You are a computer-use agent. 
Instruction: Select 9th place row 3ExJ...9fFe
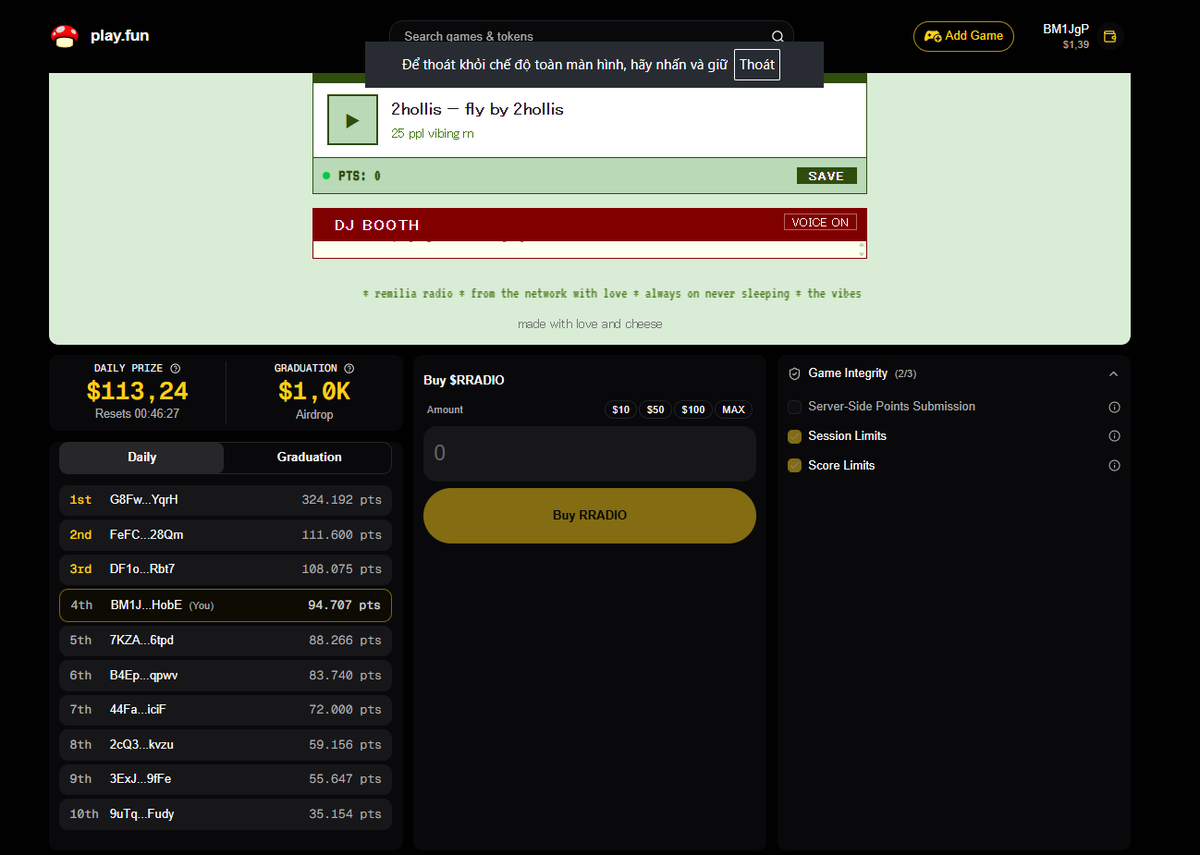[225, 778]
